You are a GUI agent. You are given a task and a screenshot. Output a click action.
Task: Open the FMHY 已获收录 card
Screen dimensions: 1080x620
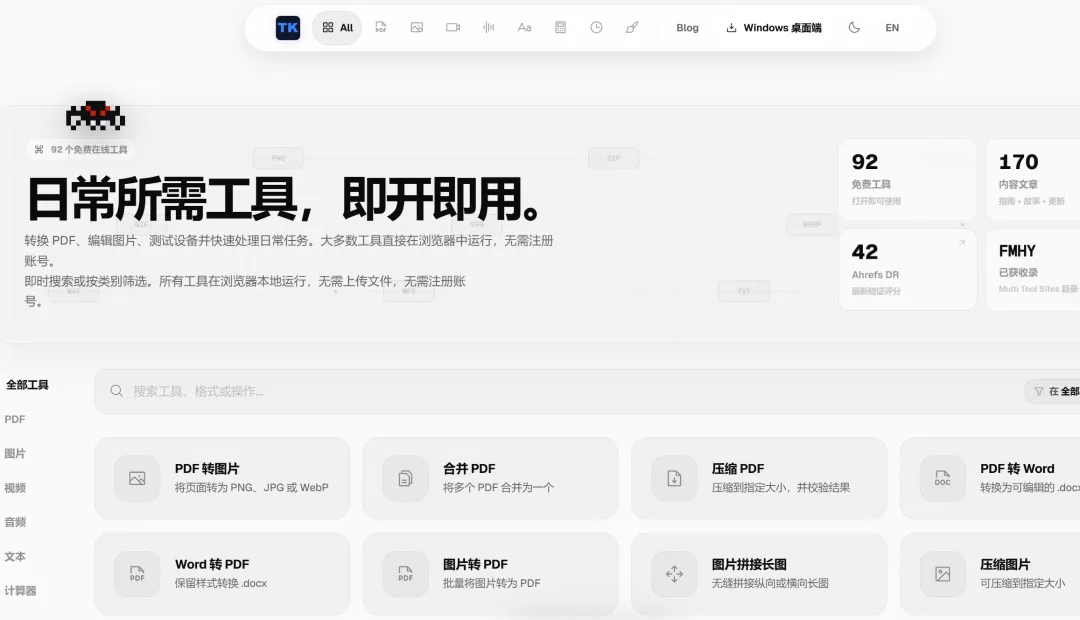[1033, 269]
